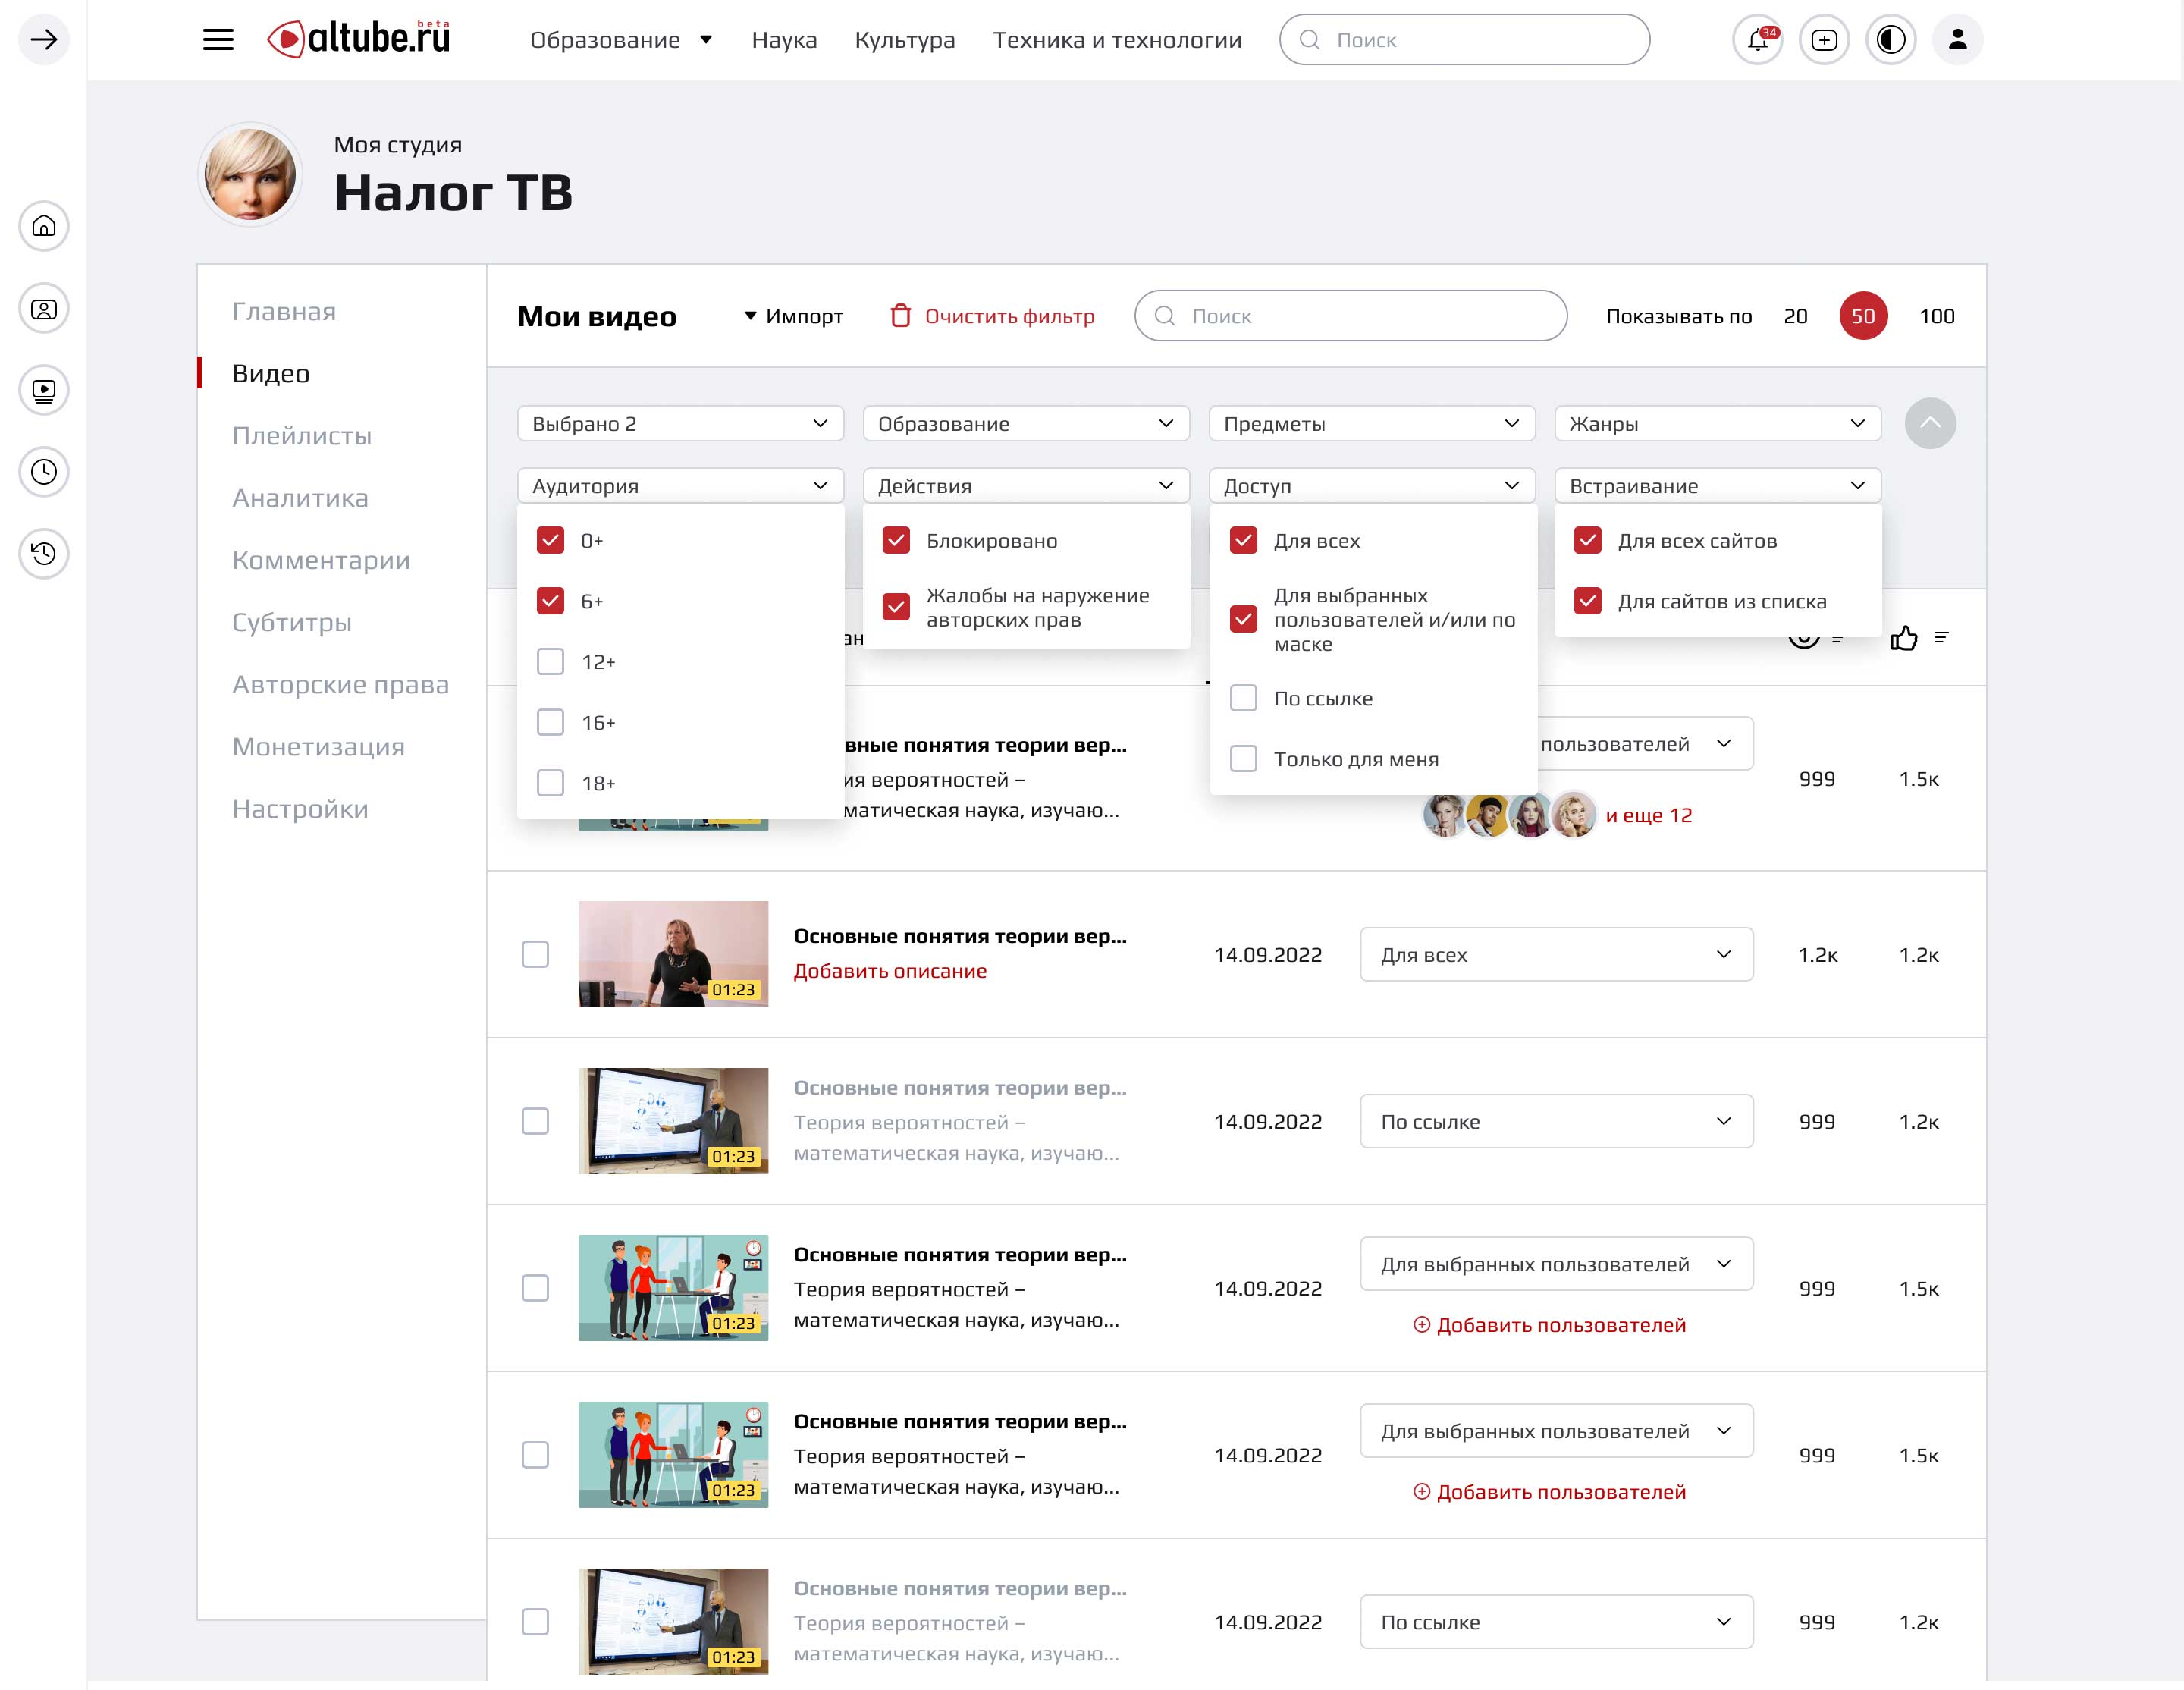Viewport: 2184px width, 1690px height.
Task: Uncheck the Блокировано checkbox
Action: pos(896,541)
